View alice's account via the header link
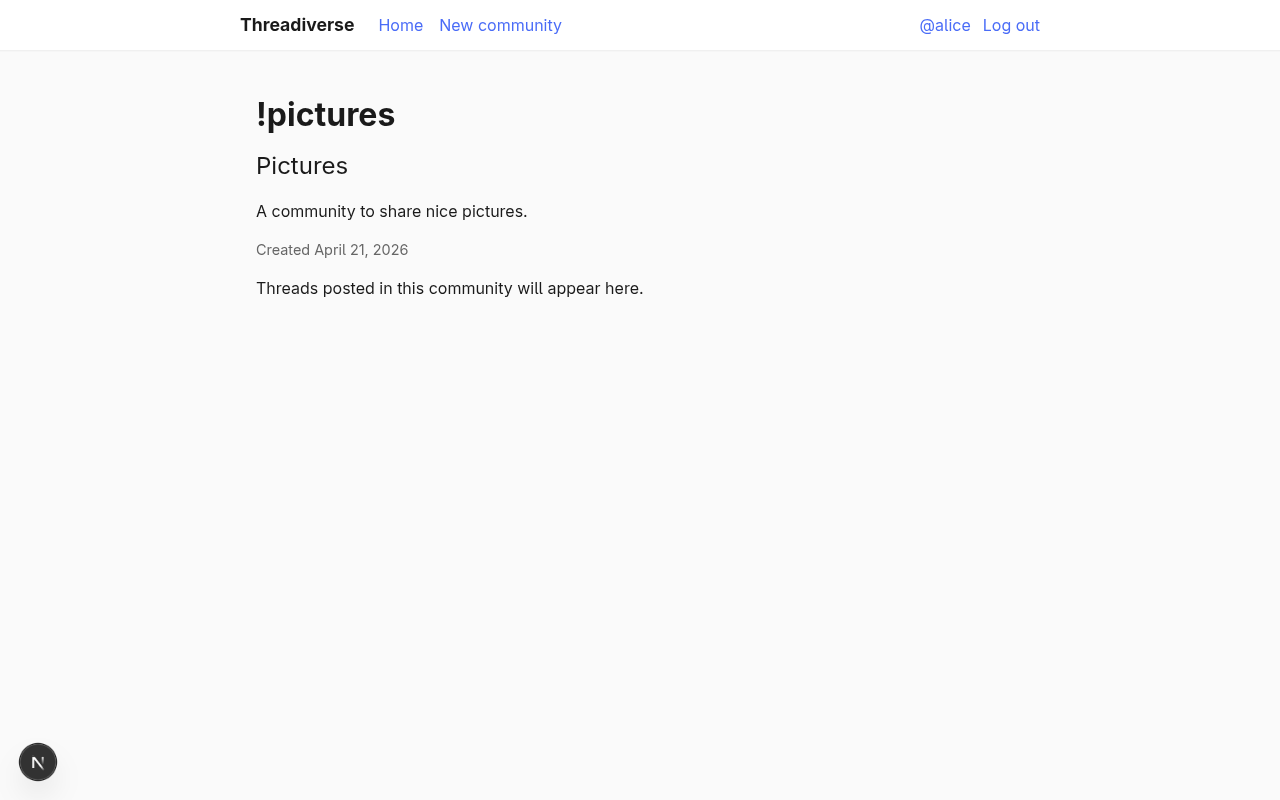The height and width of the screenshot is (800, 1280). pos(944,24)
